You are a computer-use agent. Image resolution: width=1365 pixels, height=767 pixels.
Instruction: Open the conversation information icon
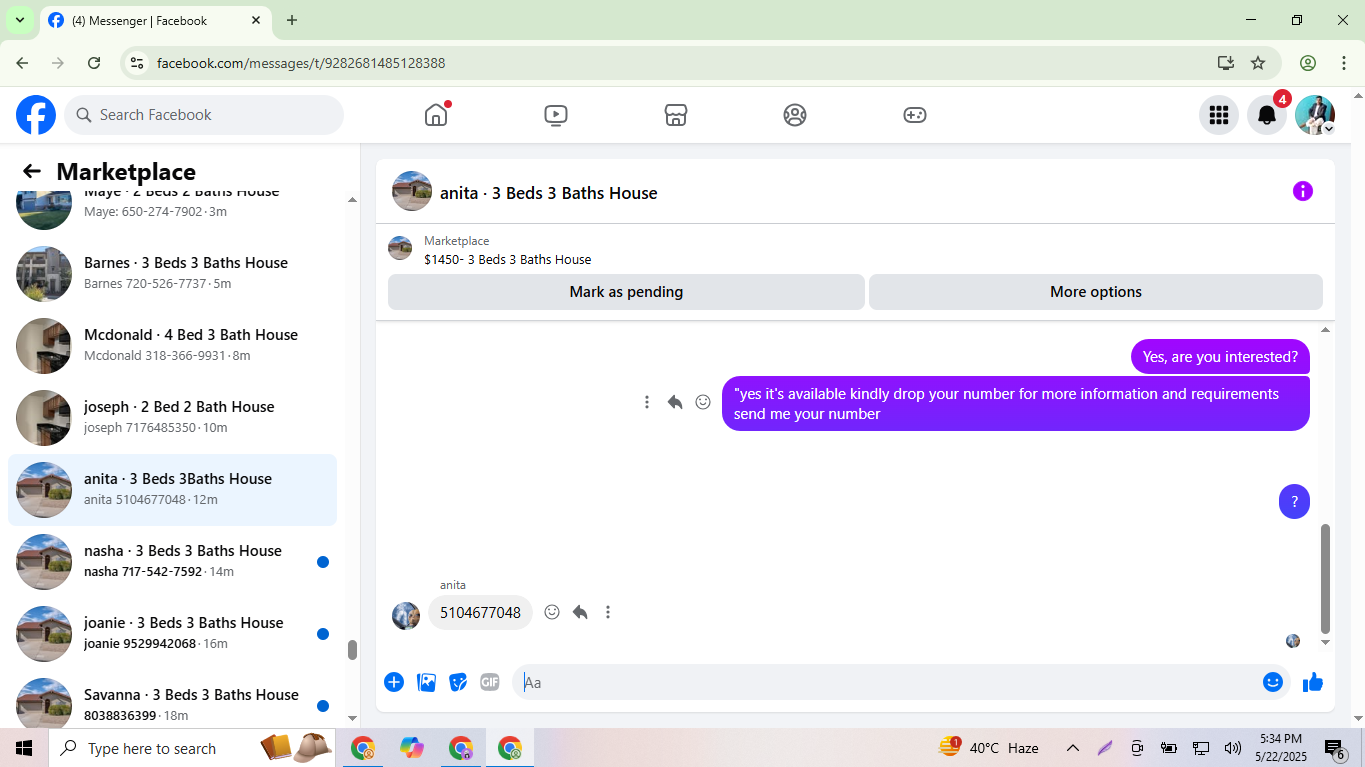pyautogui.click(x=1302, y=191)
